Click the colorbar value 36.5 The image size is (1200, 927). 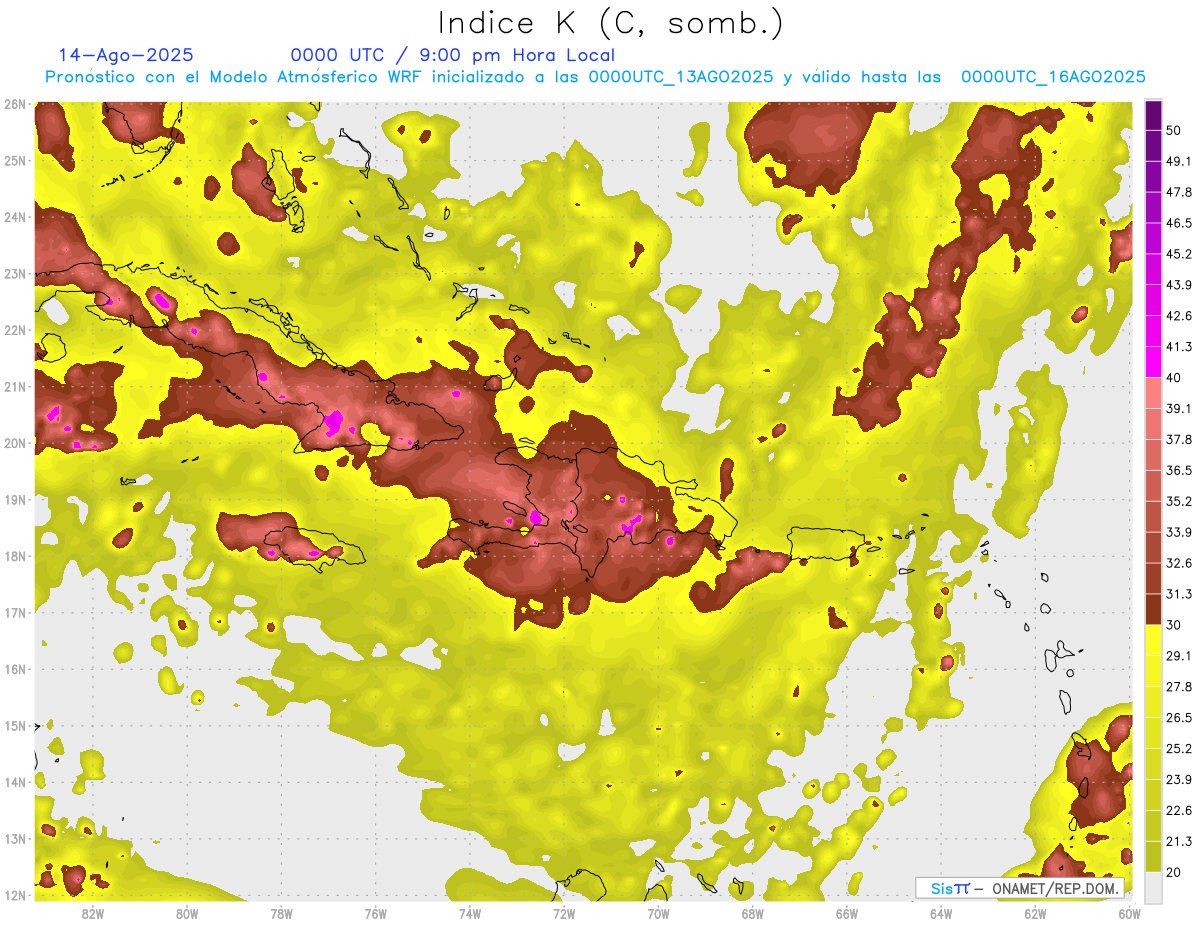[x=1179, y=470]
